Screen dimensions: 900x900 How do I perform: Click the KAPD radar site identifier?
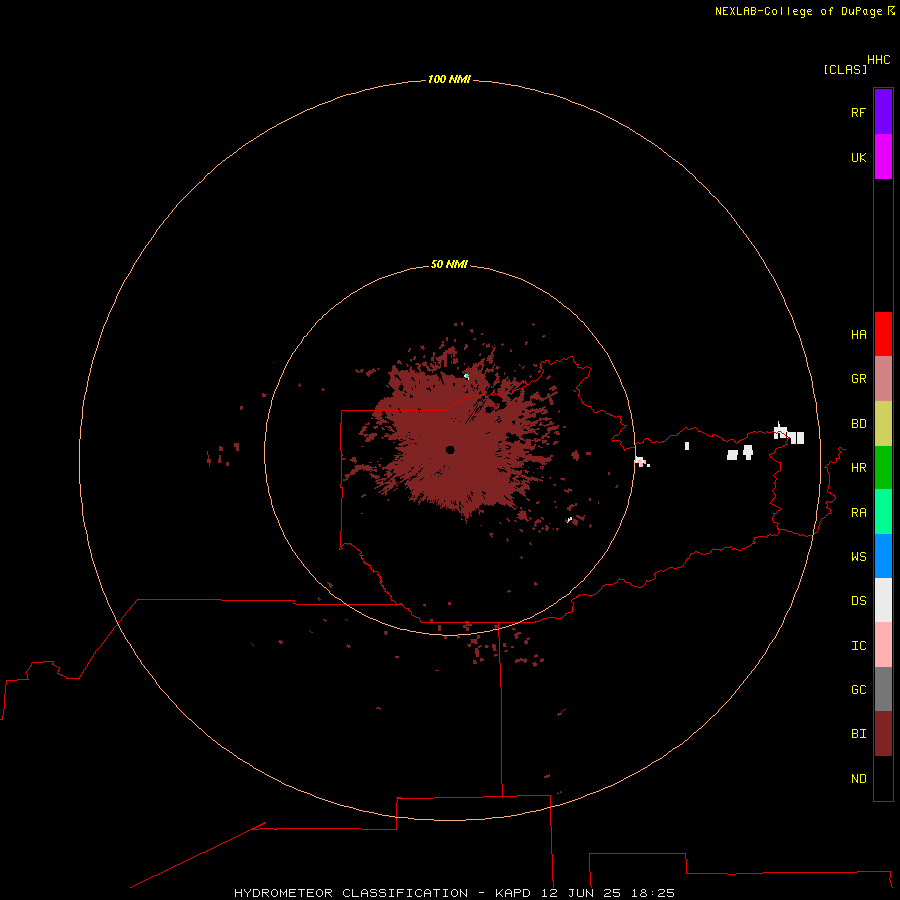pyautogui.click(x=513, y=893)
